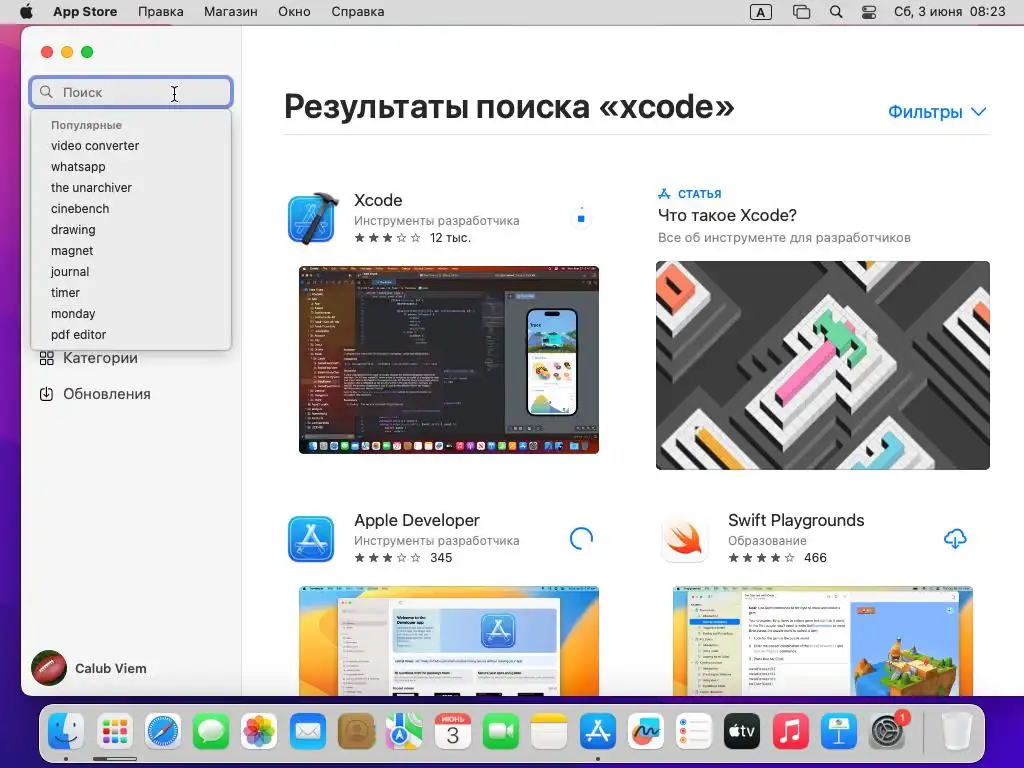The image size is (1024, 768).
Task: Open Music from the Dock
Action: coord(790,731)
